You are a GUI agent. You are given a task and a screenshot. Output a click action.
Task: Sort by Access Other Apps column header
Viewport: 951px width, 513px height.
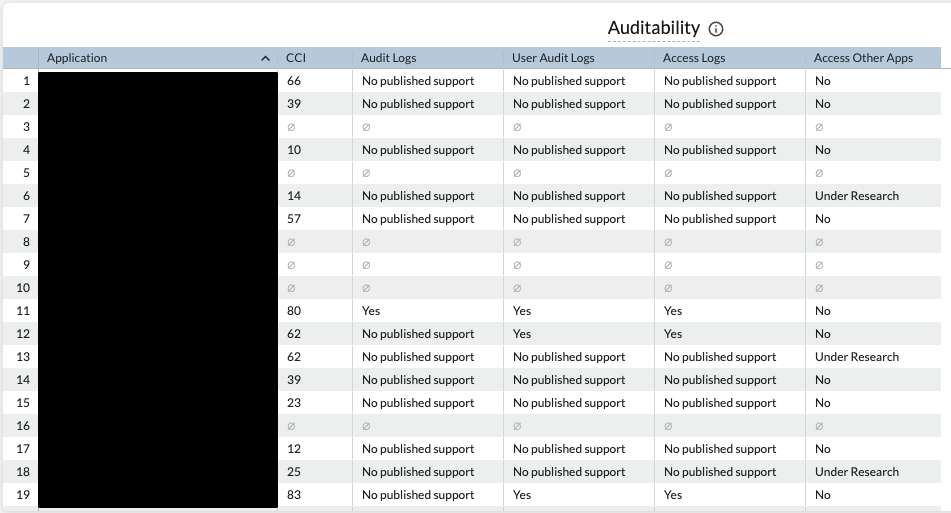tap(863, 58)
